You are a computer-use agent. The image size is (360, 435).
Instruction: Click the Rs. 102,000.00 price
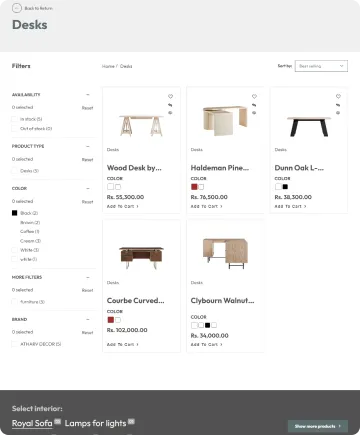[x=127, y=330]
